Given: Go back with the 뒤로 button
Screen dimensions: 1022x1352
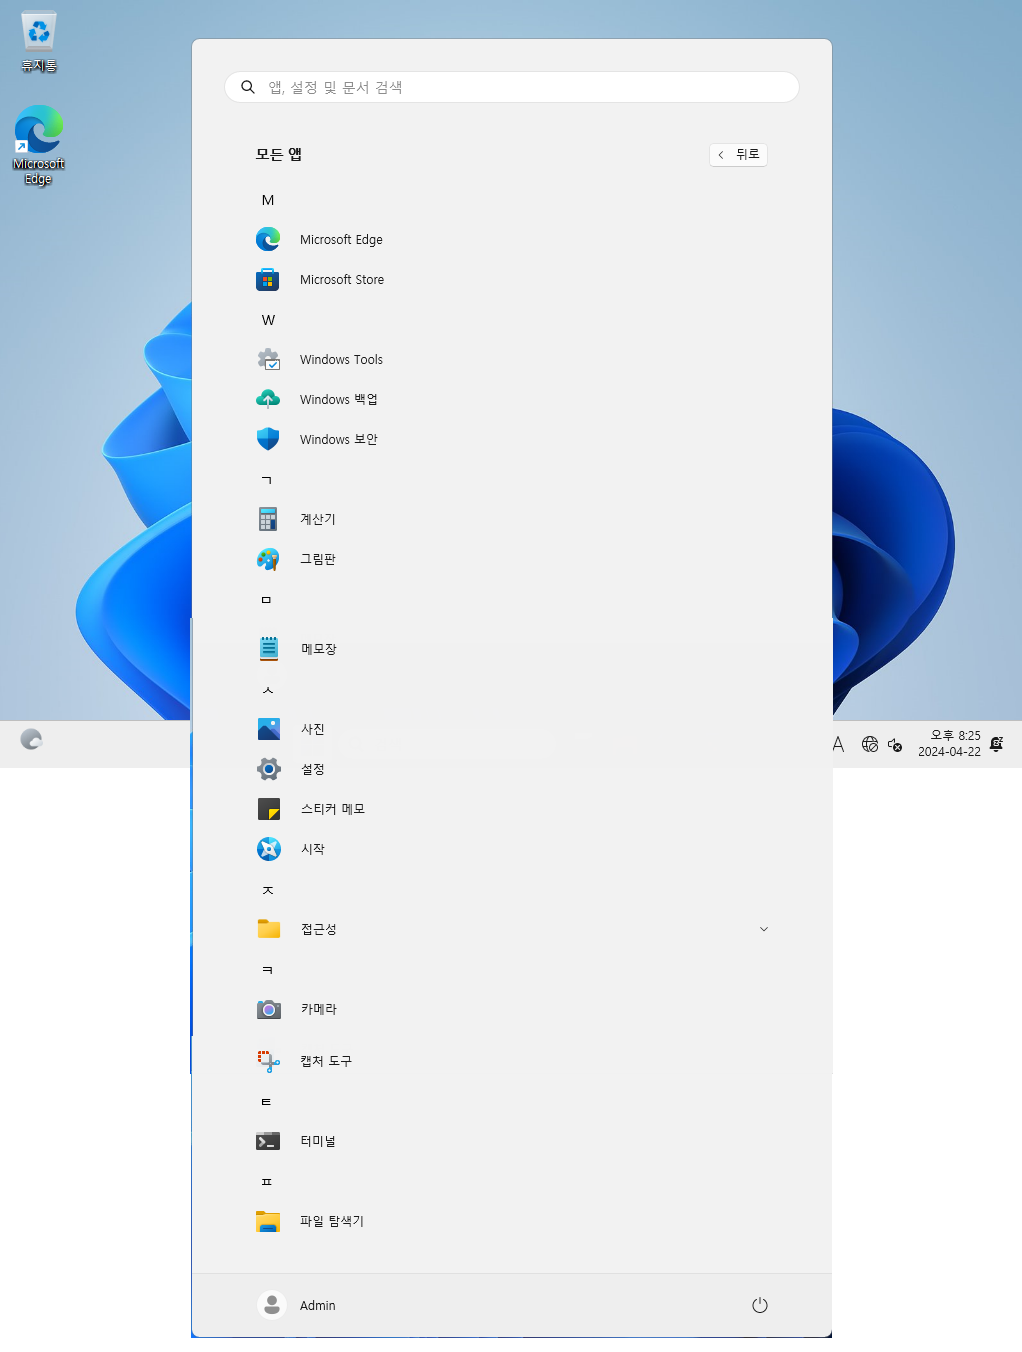Looking at the screenshot, I should point(738,154).
